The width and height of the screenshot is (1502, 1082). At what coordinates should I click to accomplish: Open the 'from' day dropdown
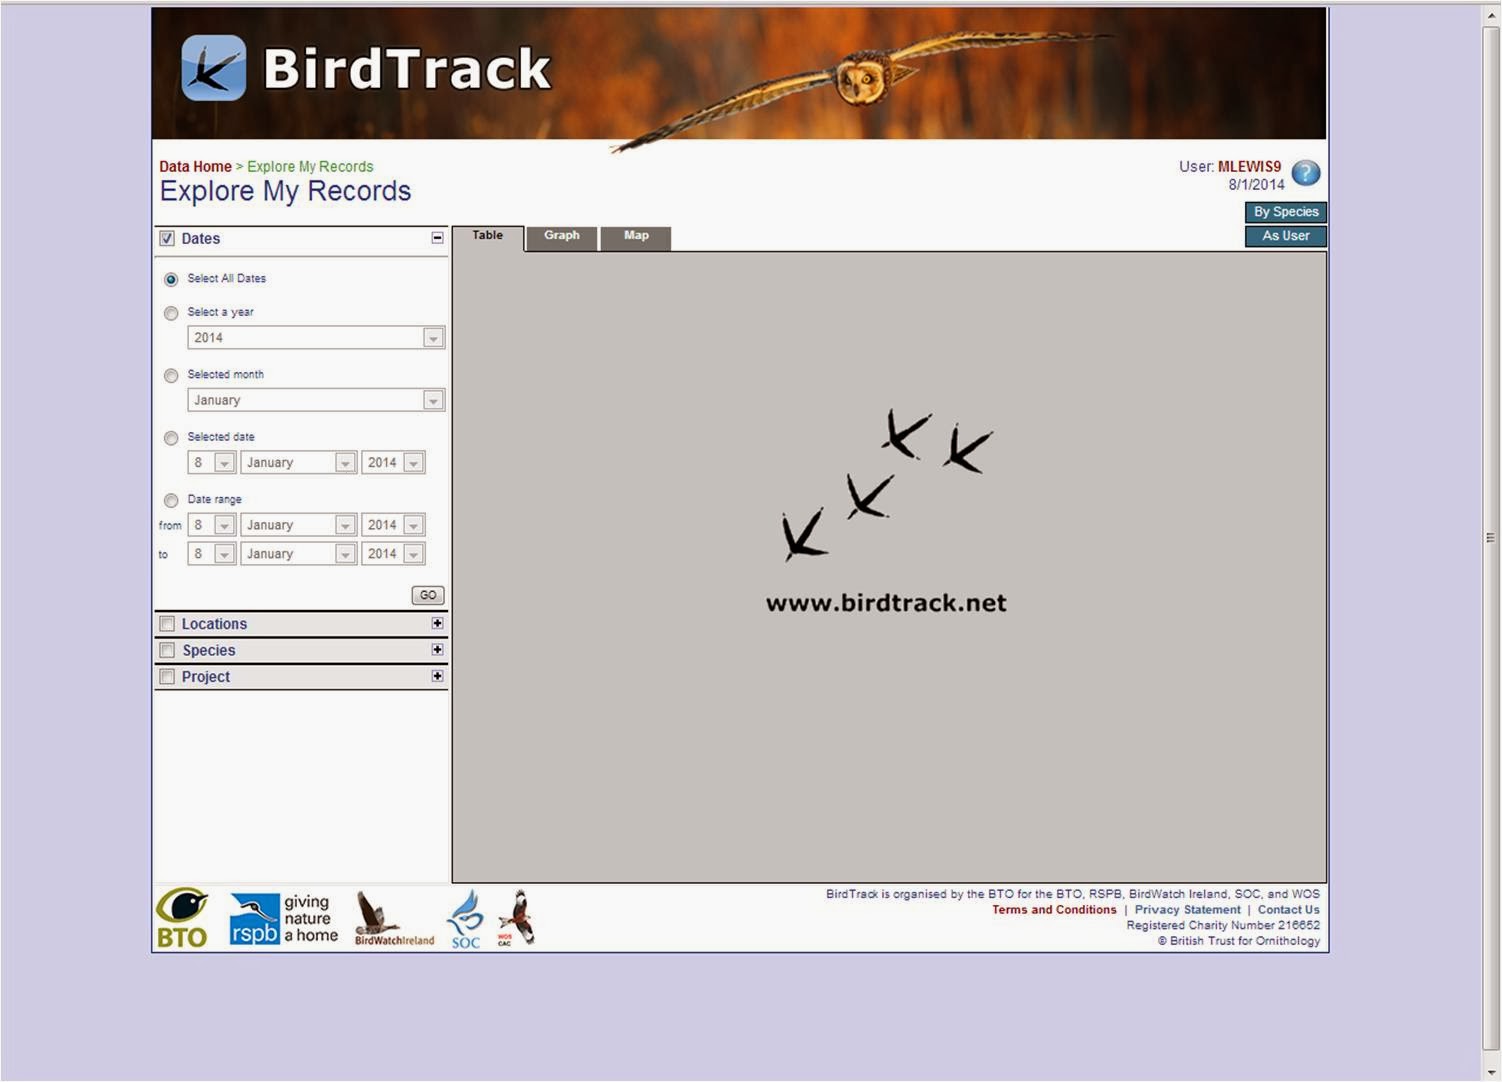tap(212, 525)
